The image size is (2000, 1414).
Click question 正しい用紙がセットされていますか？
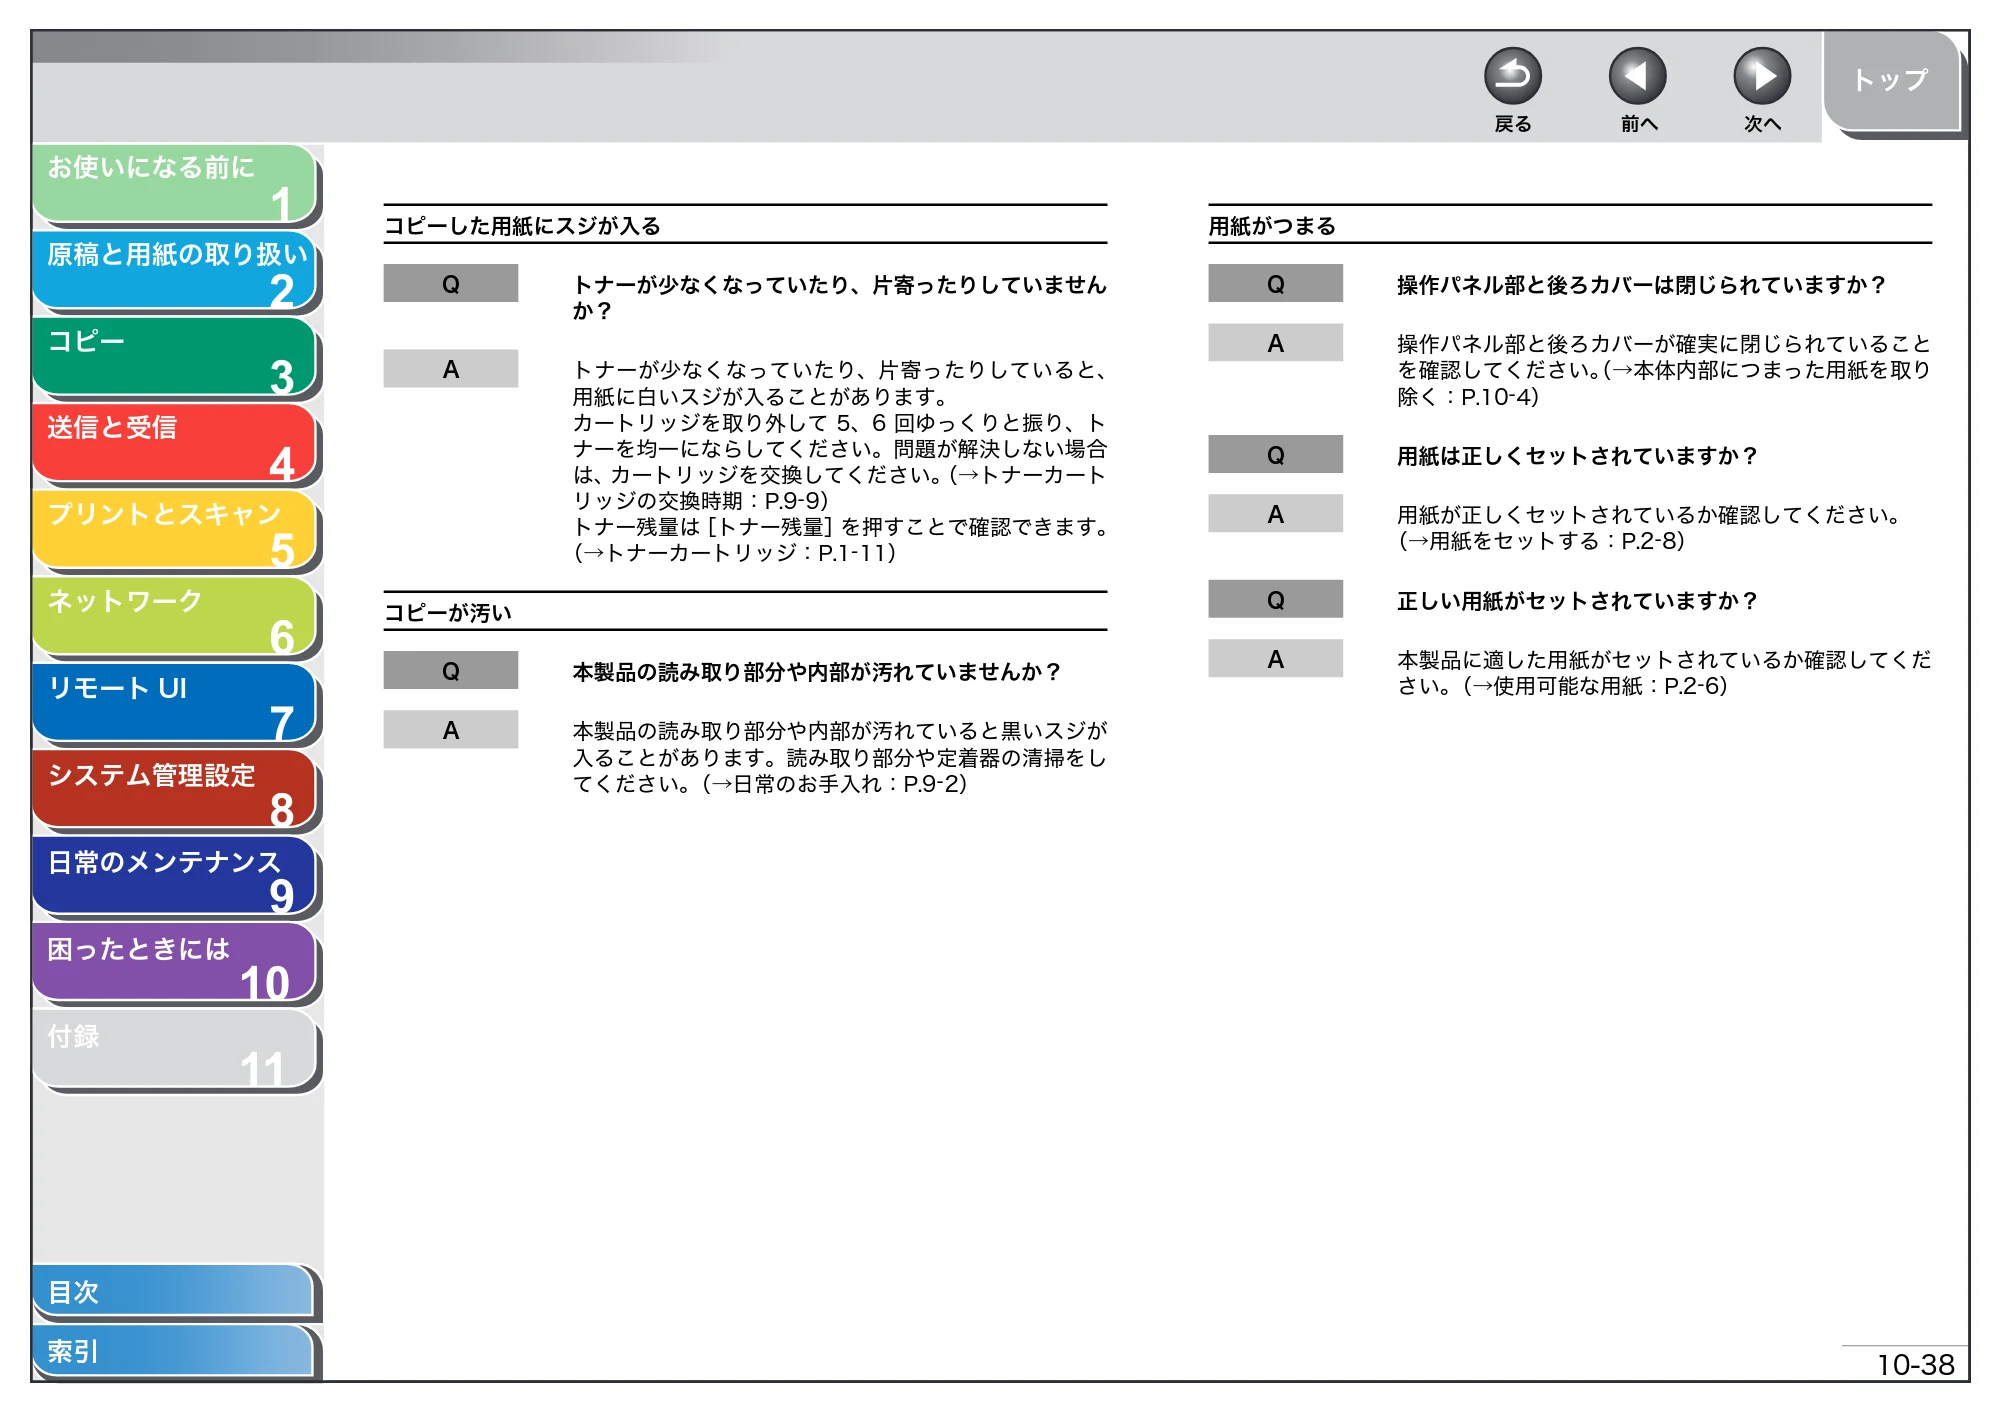[1577, 601]
